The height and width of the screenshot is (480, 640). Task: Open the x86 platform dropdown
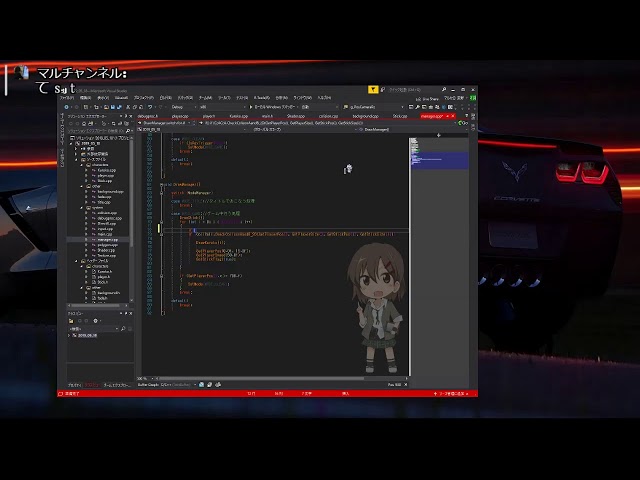coord(224,107)
